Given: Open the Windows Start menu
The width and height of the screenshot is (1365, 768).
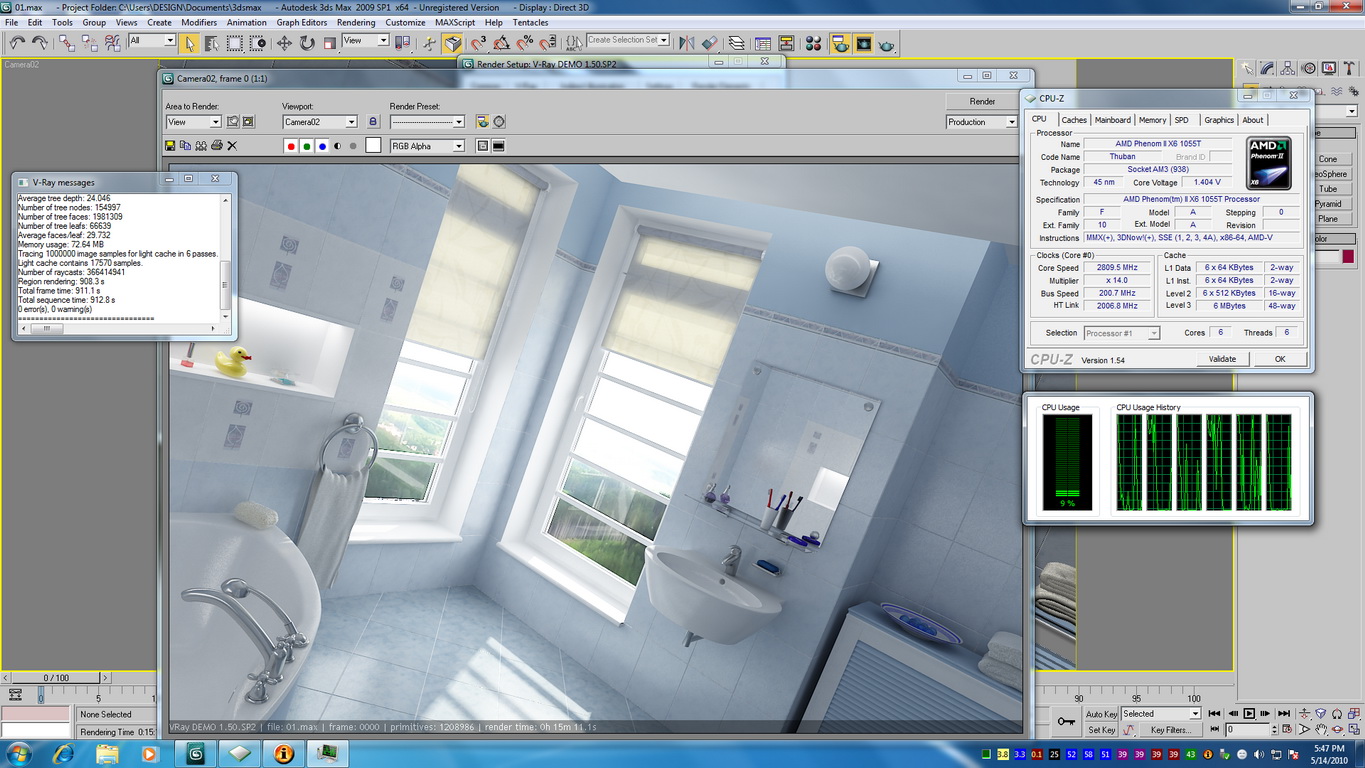Looking at the screenshot, I should coord(18,753).
